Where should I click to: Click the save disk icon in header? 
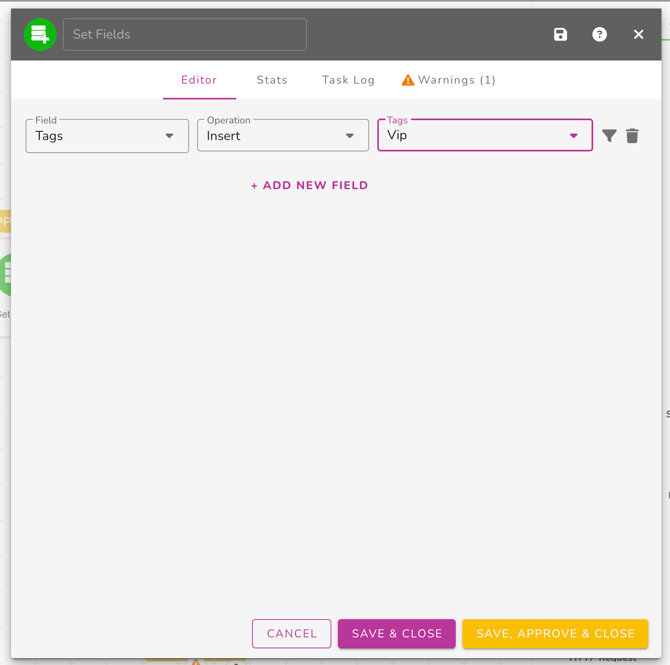point(560,35)
